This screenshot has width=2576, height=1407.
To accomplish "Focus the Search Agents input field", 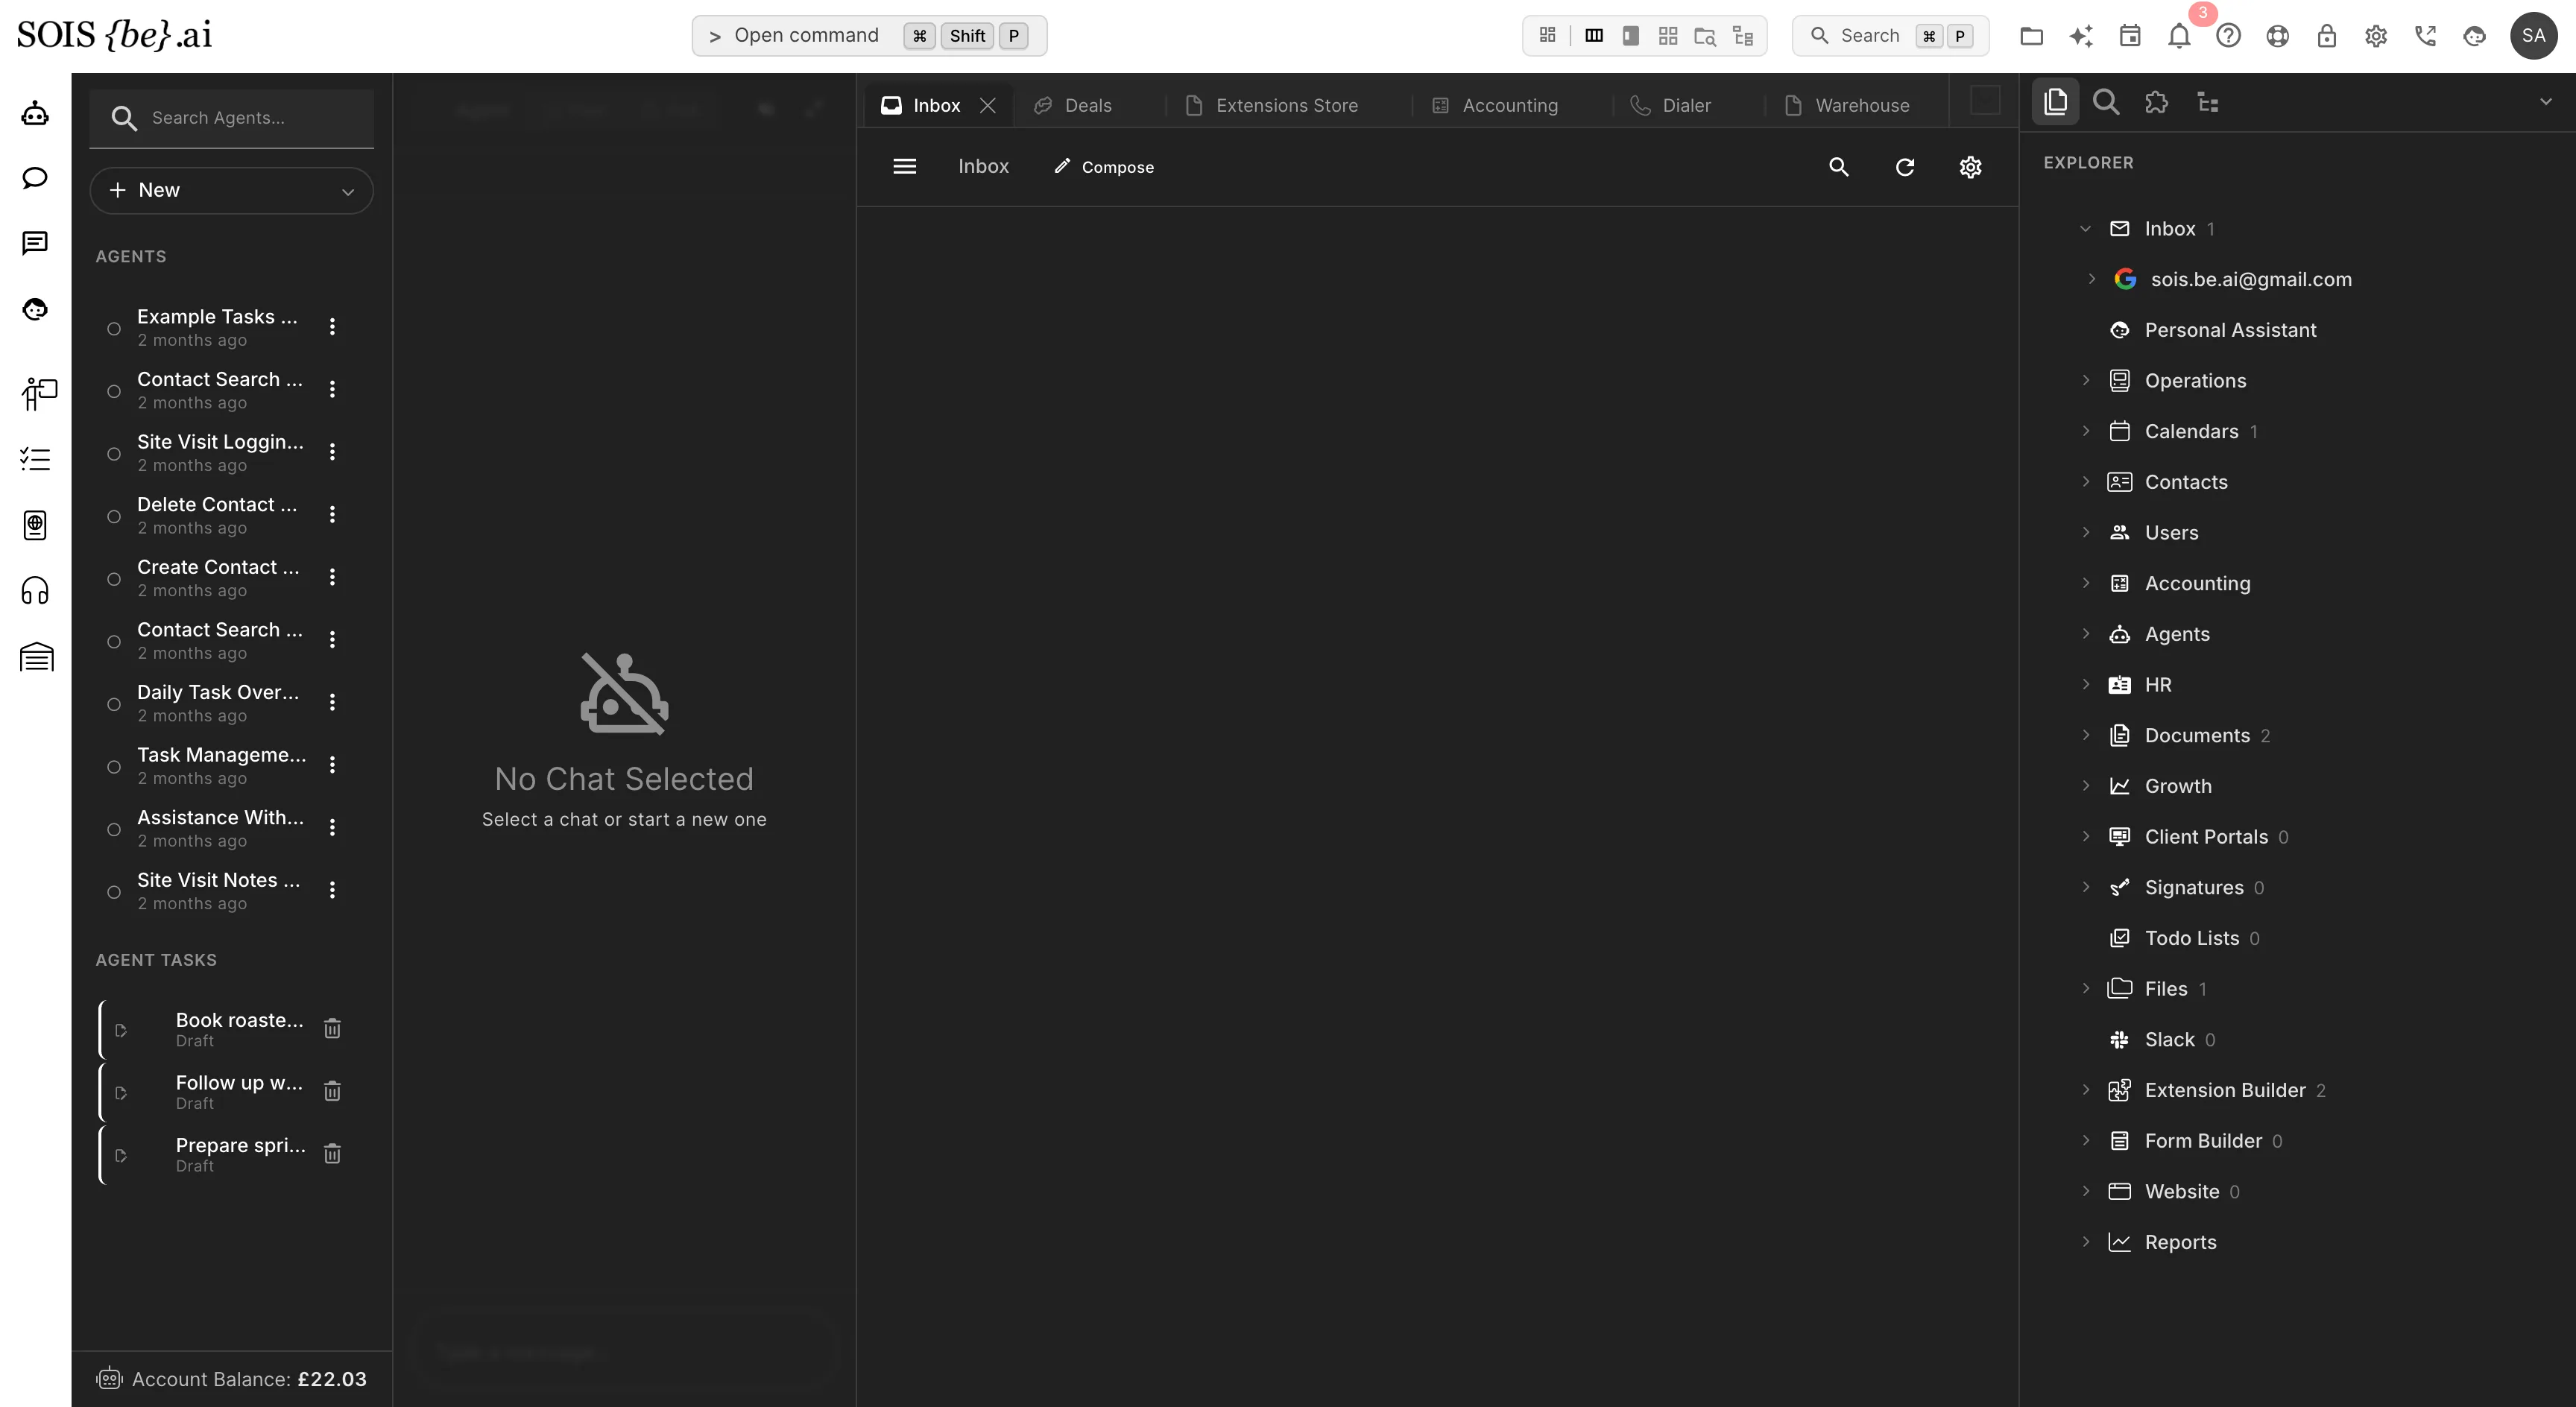I will pyautogui.click(x=232, y=118).
